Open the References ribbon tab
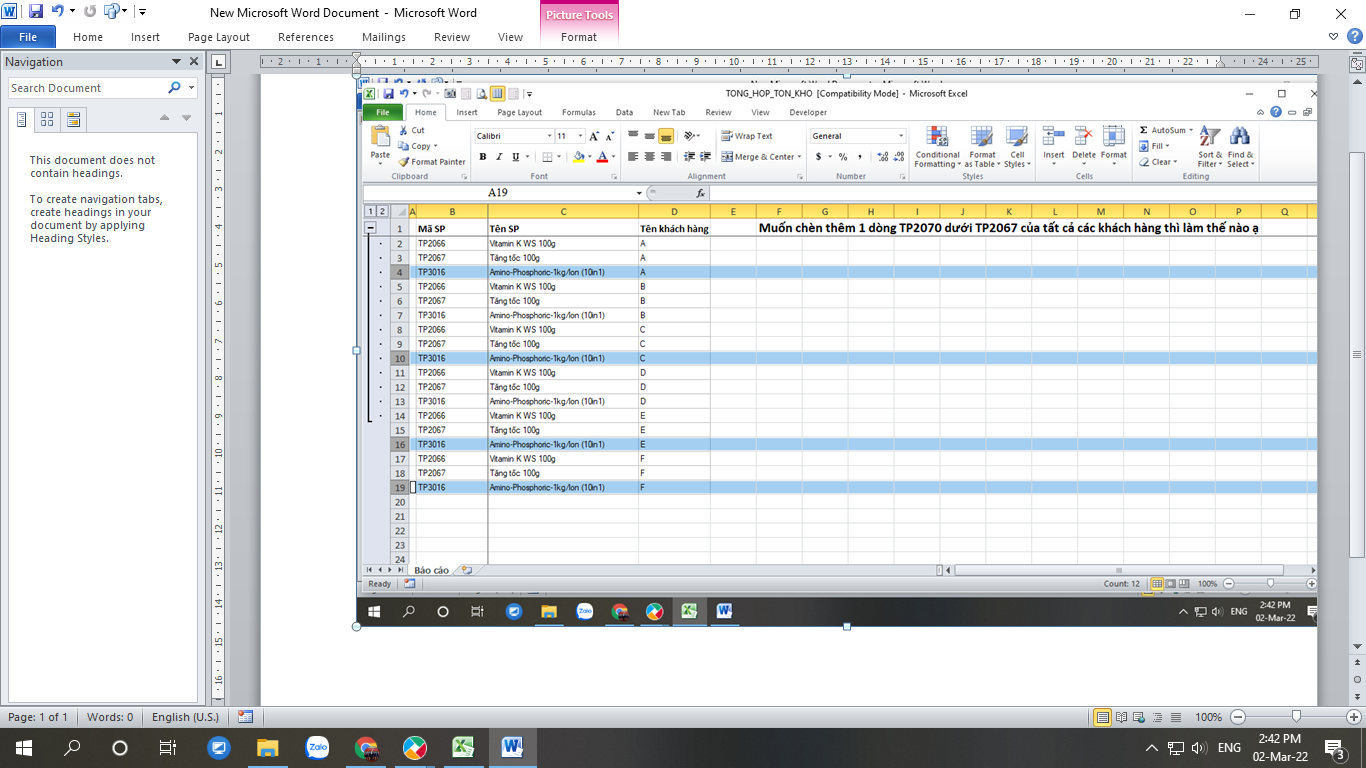1366x768 pixels. pos(306,37)
